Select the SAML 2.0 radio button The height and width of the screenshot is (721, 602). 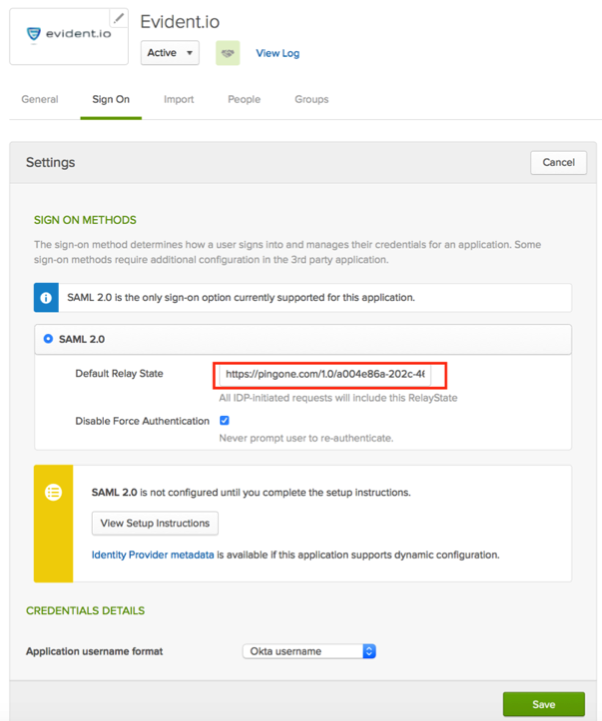pos(48,339)
